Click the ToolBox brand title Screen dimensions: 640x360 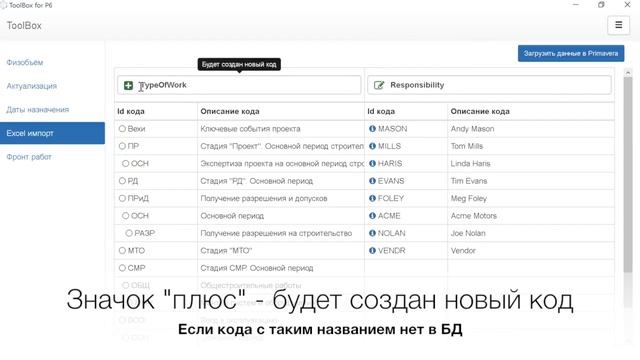coord(24,25)
